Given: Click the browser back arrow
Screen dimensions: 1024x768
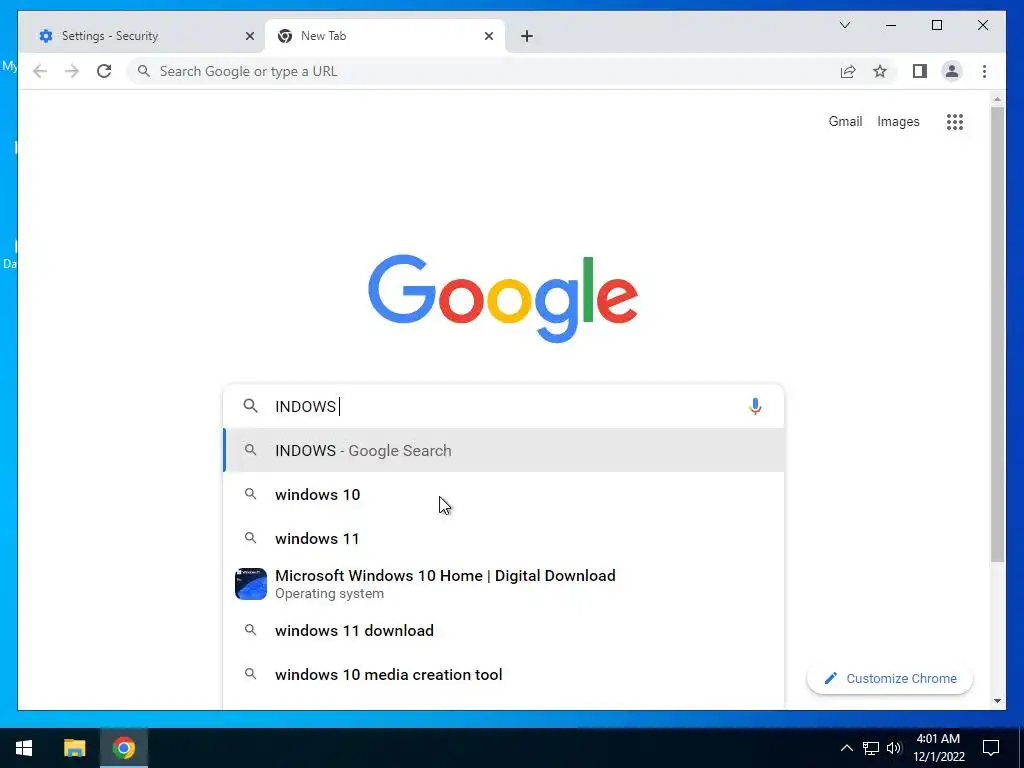Looking at the screenshot, I should (x=40, y=71).
